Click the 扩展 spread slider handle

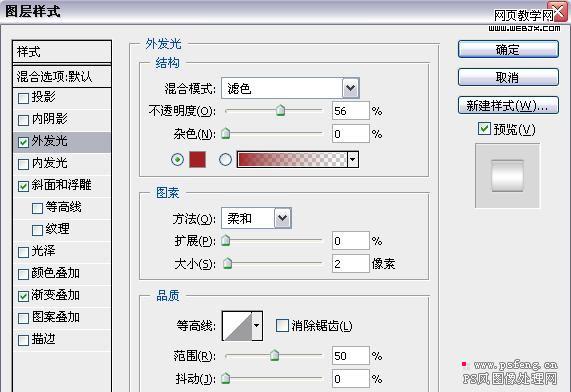point(226,240)
